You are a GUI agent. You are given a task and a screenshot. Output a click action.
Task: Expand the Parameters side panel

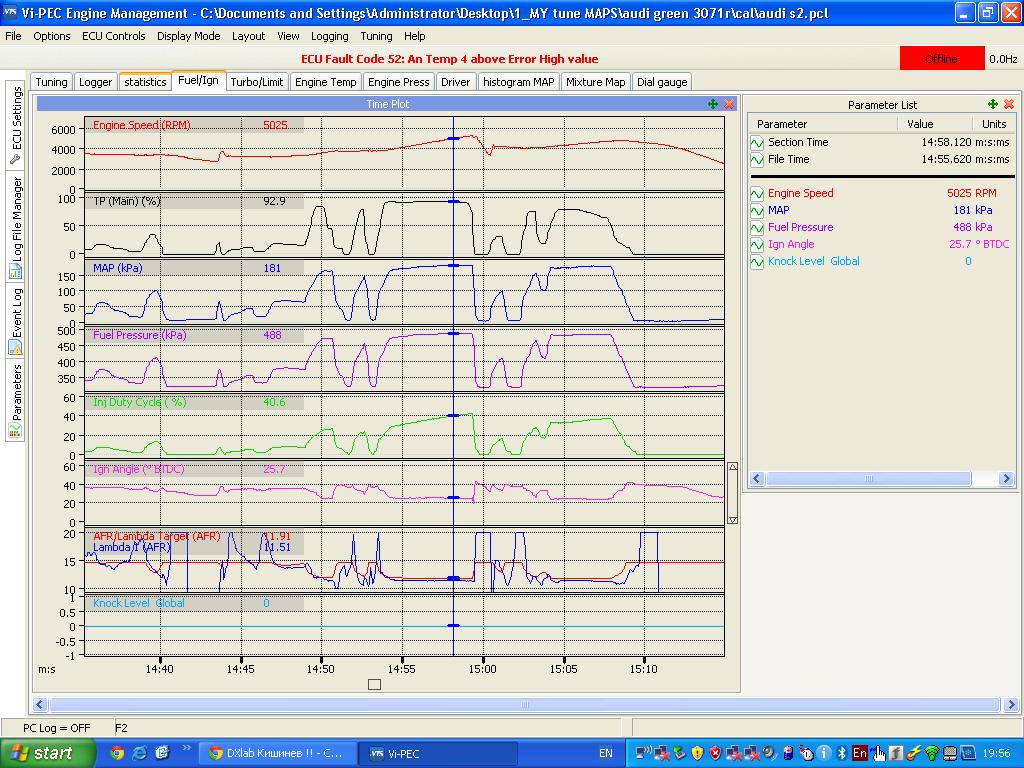[15, 400]
